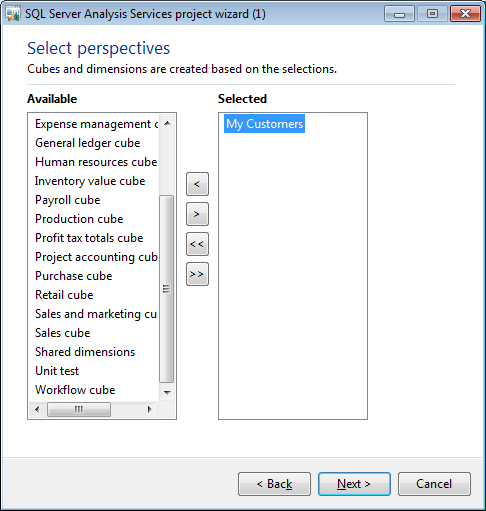Pick the Retail cube entry
Image resolution: width=486 pixels, height=511 pixels.
[64, 295]
